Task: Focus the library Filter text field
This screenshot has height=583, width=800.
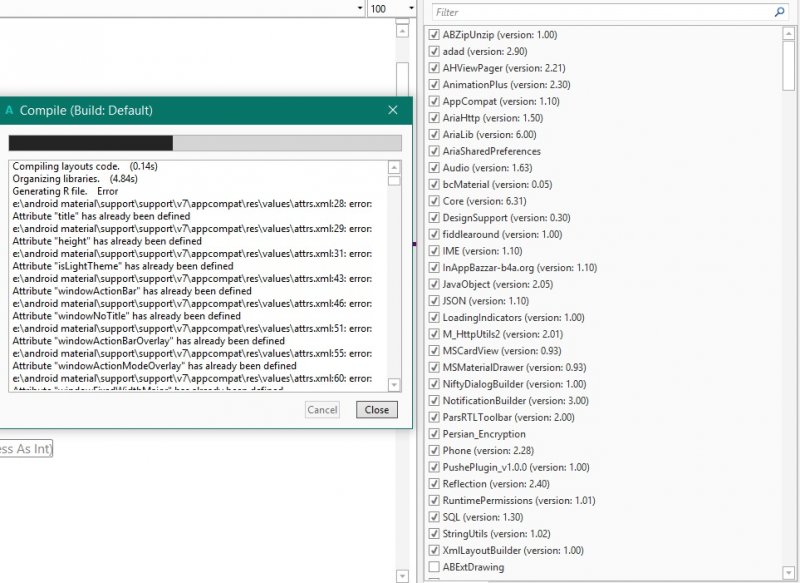Action: pos(600,12)
